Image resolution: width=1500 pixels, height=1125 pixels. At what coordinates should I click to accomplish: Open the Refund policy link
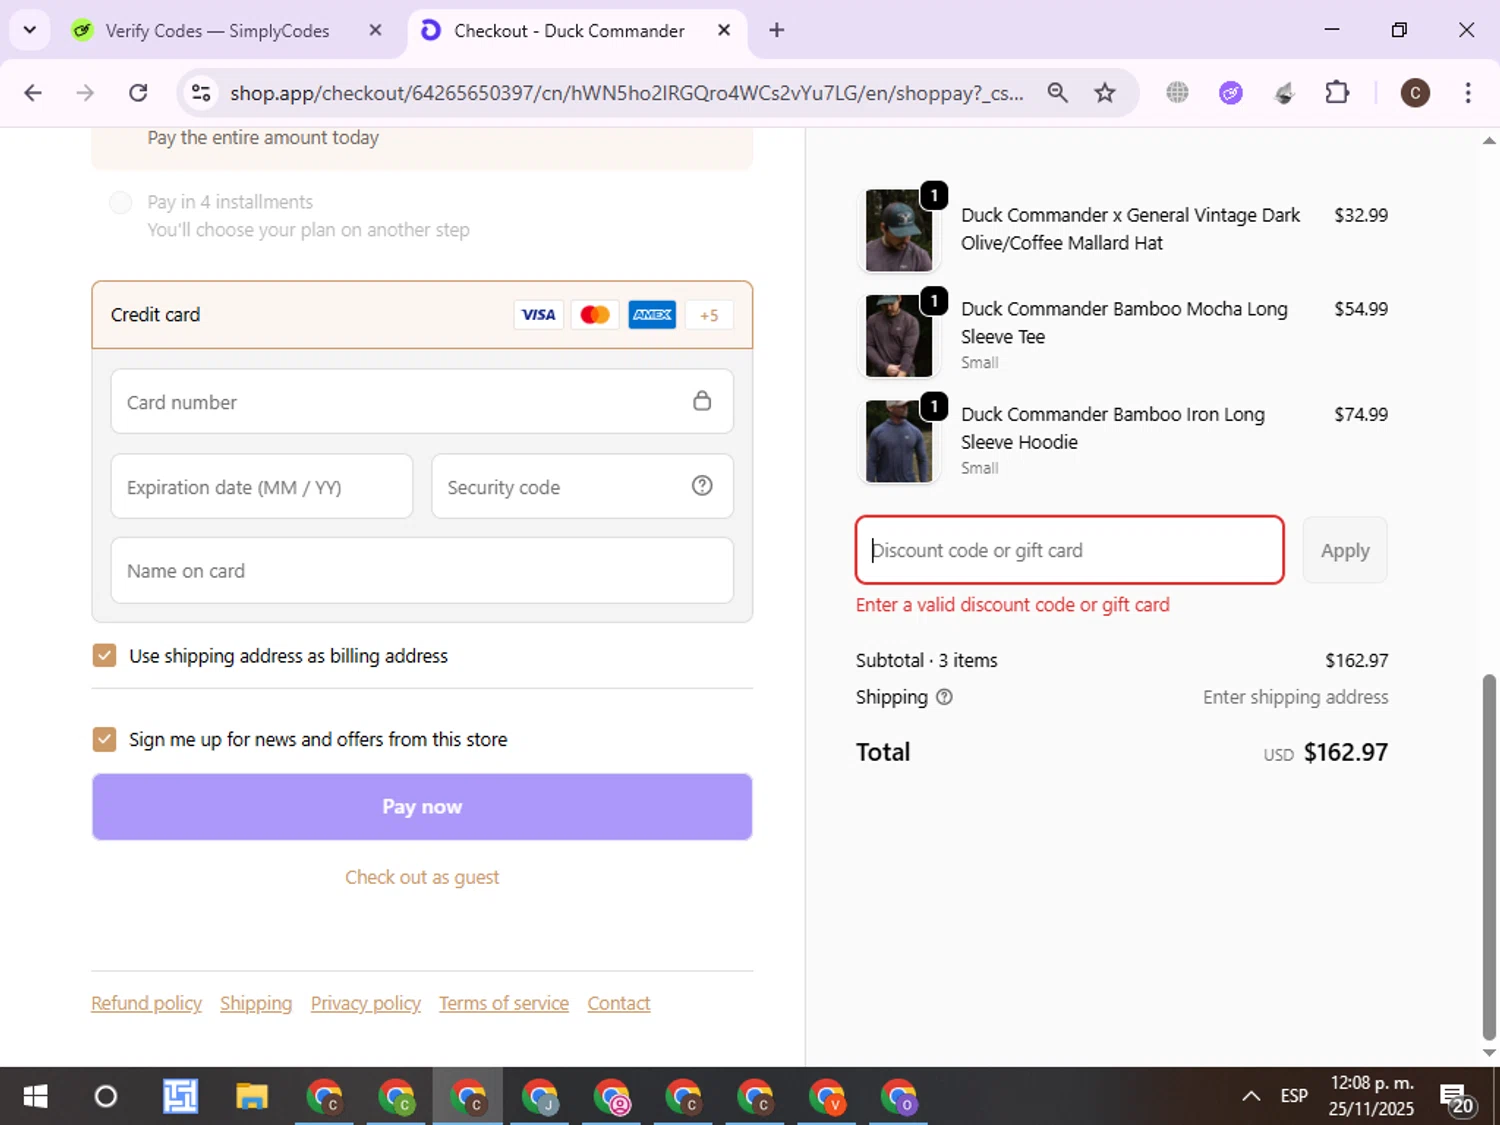(146, 1003)
